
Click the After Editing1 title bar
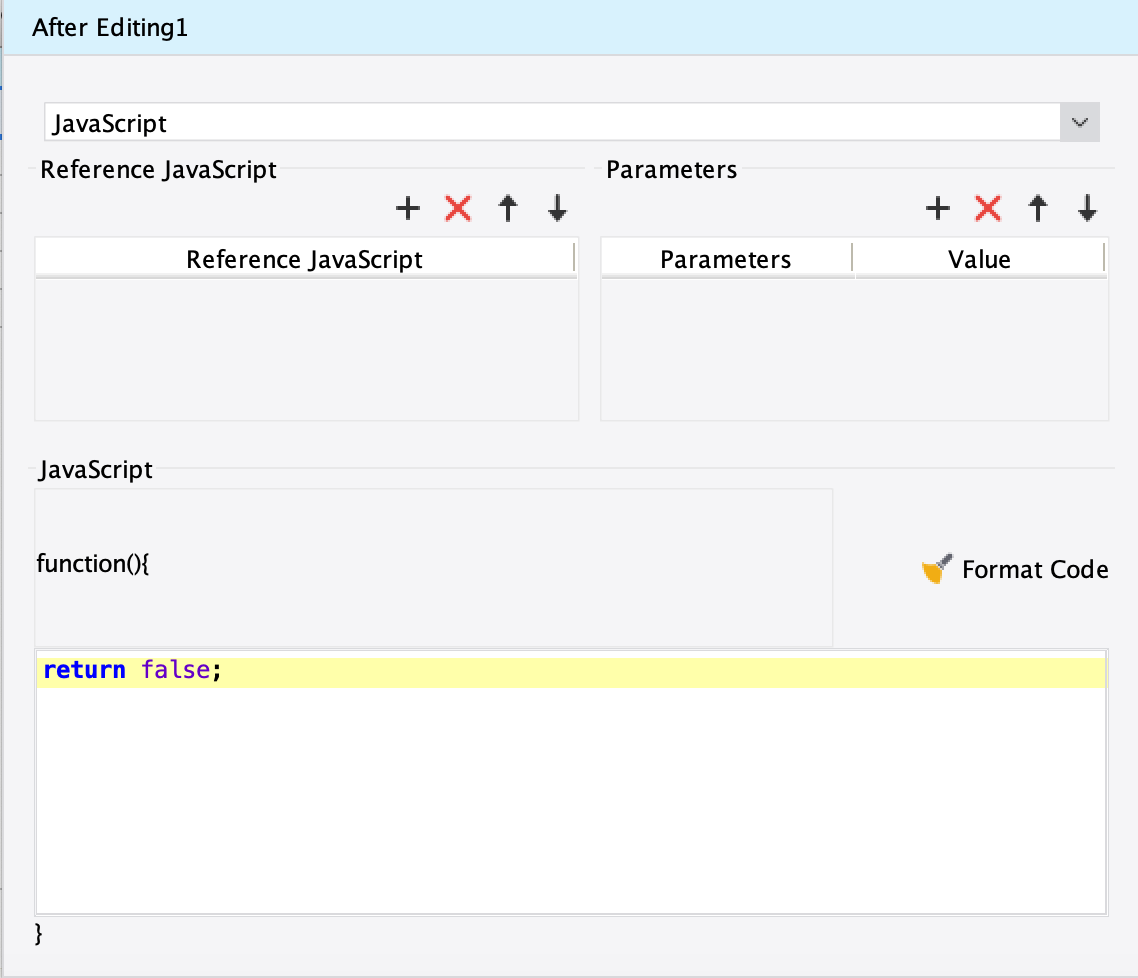pos(569,28)
